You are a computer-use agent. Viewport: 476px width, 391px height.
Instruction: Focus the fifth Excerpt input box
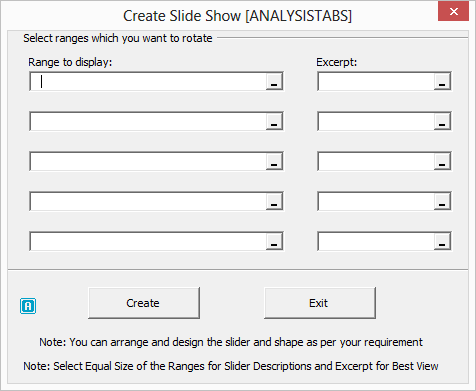tap(376, 241)
